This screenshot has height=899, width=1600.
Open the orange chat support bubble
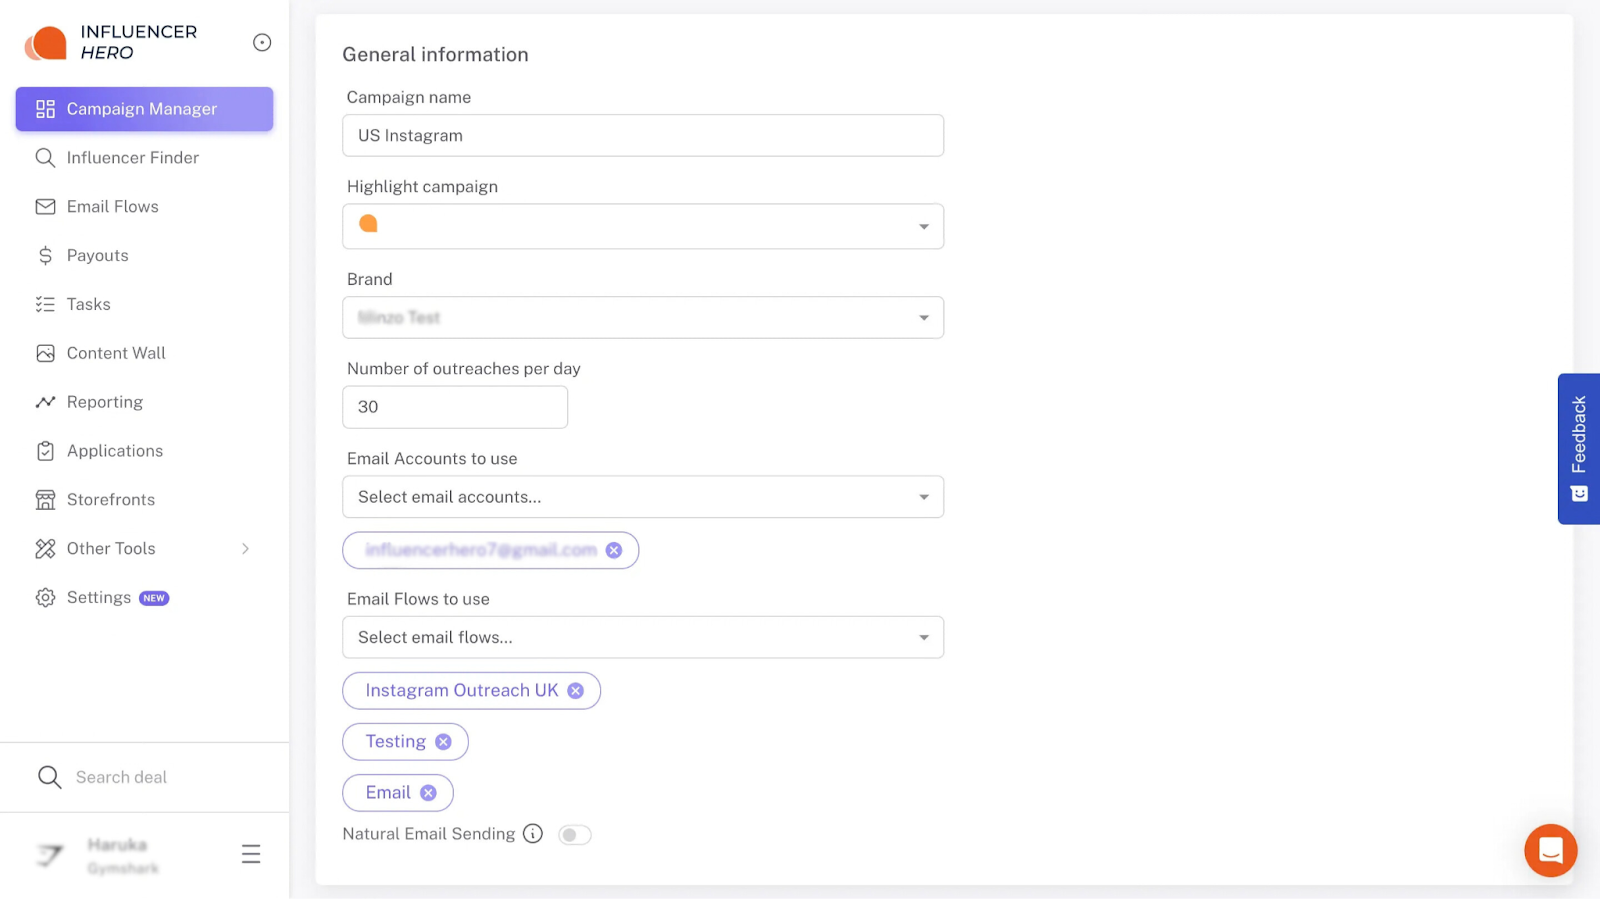1550,850
